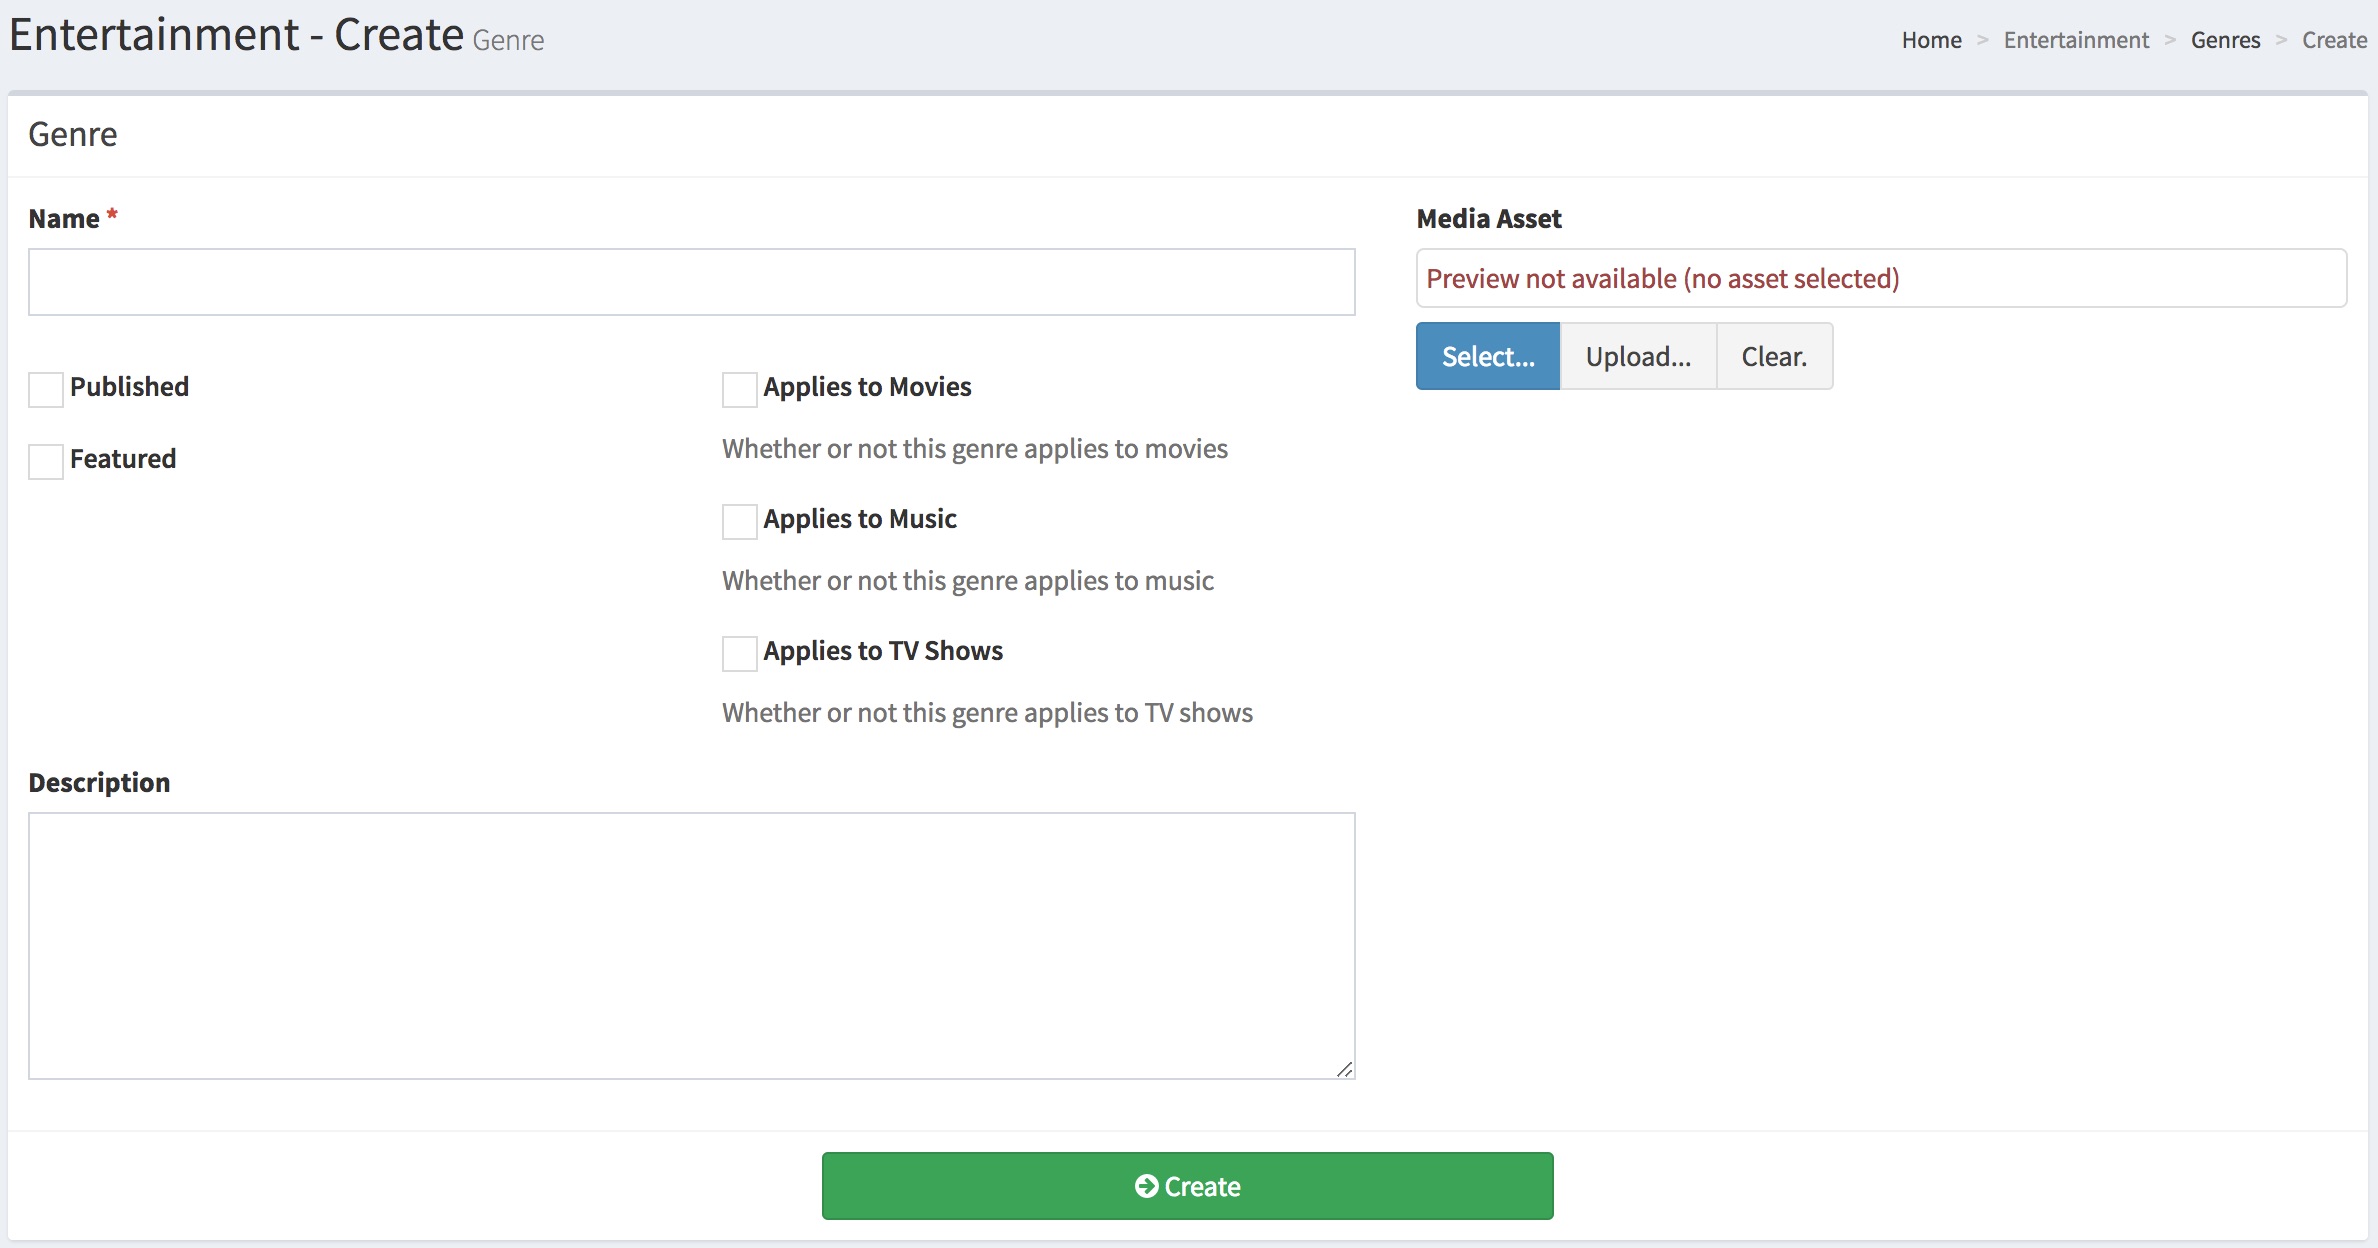
Task: Click the Applies to TV Shows label
Action: [882, 651]
